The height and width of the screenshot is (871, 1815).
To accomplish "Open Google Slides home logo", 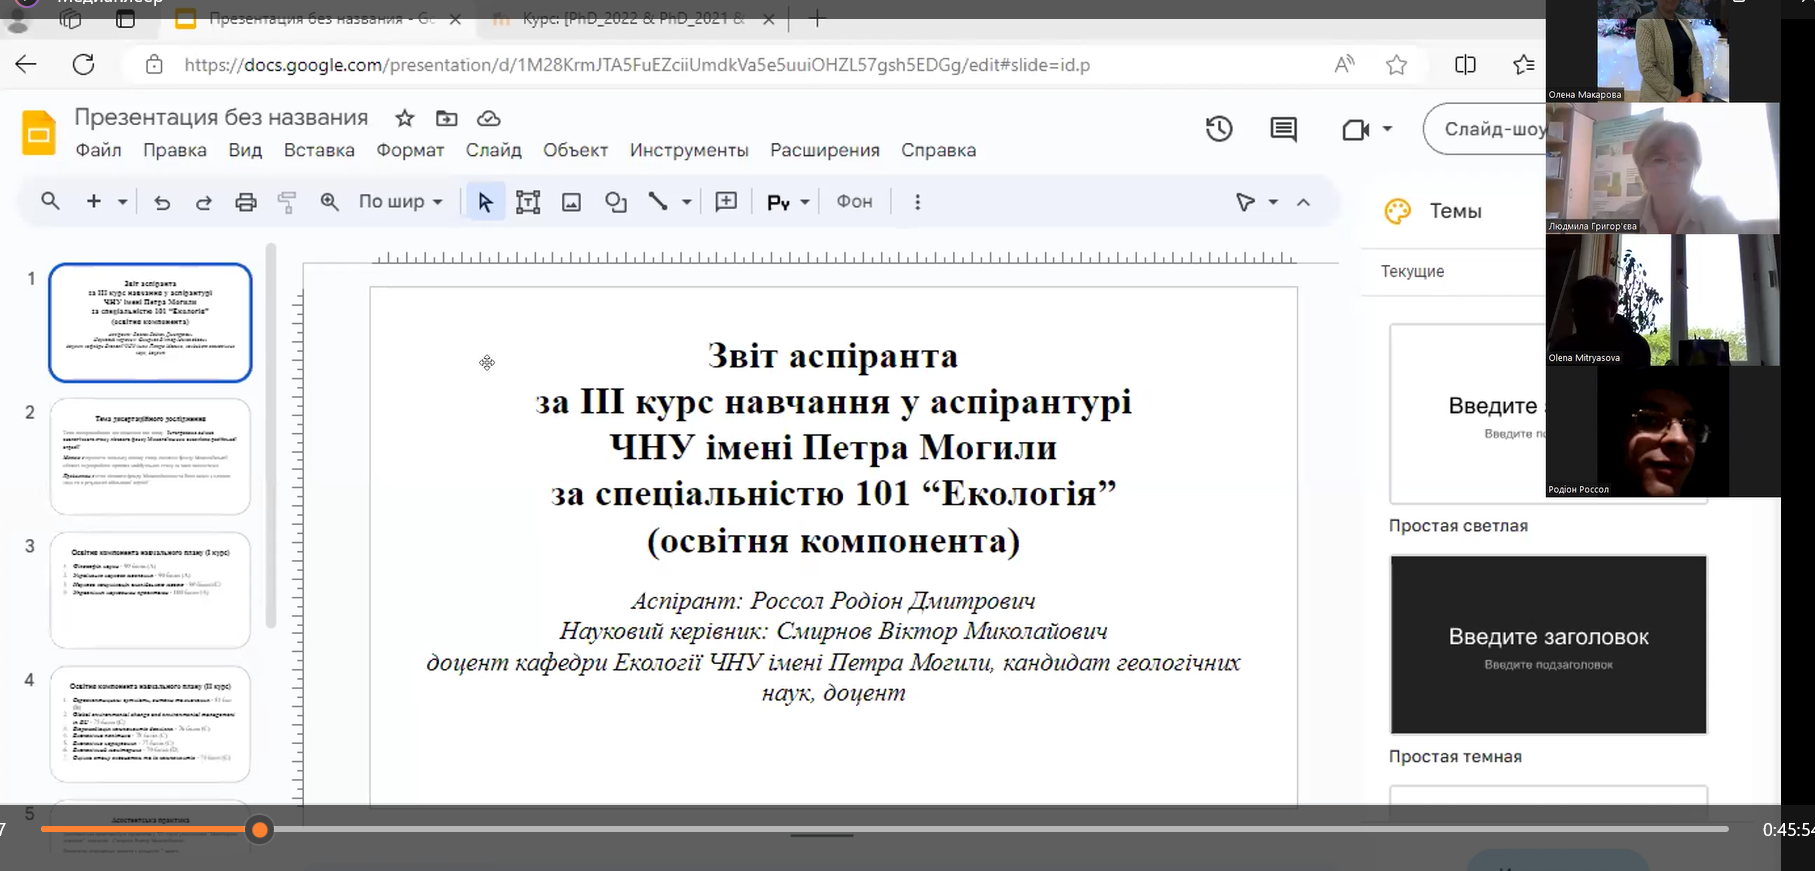I will [x=39, y=133].
